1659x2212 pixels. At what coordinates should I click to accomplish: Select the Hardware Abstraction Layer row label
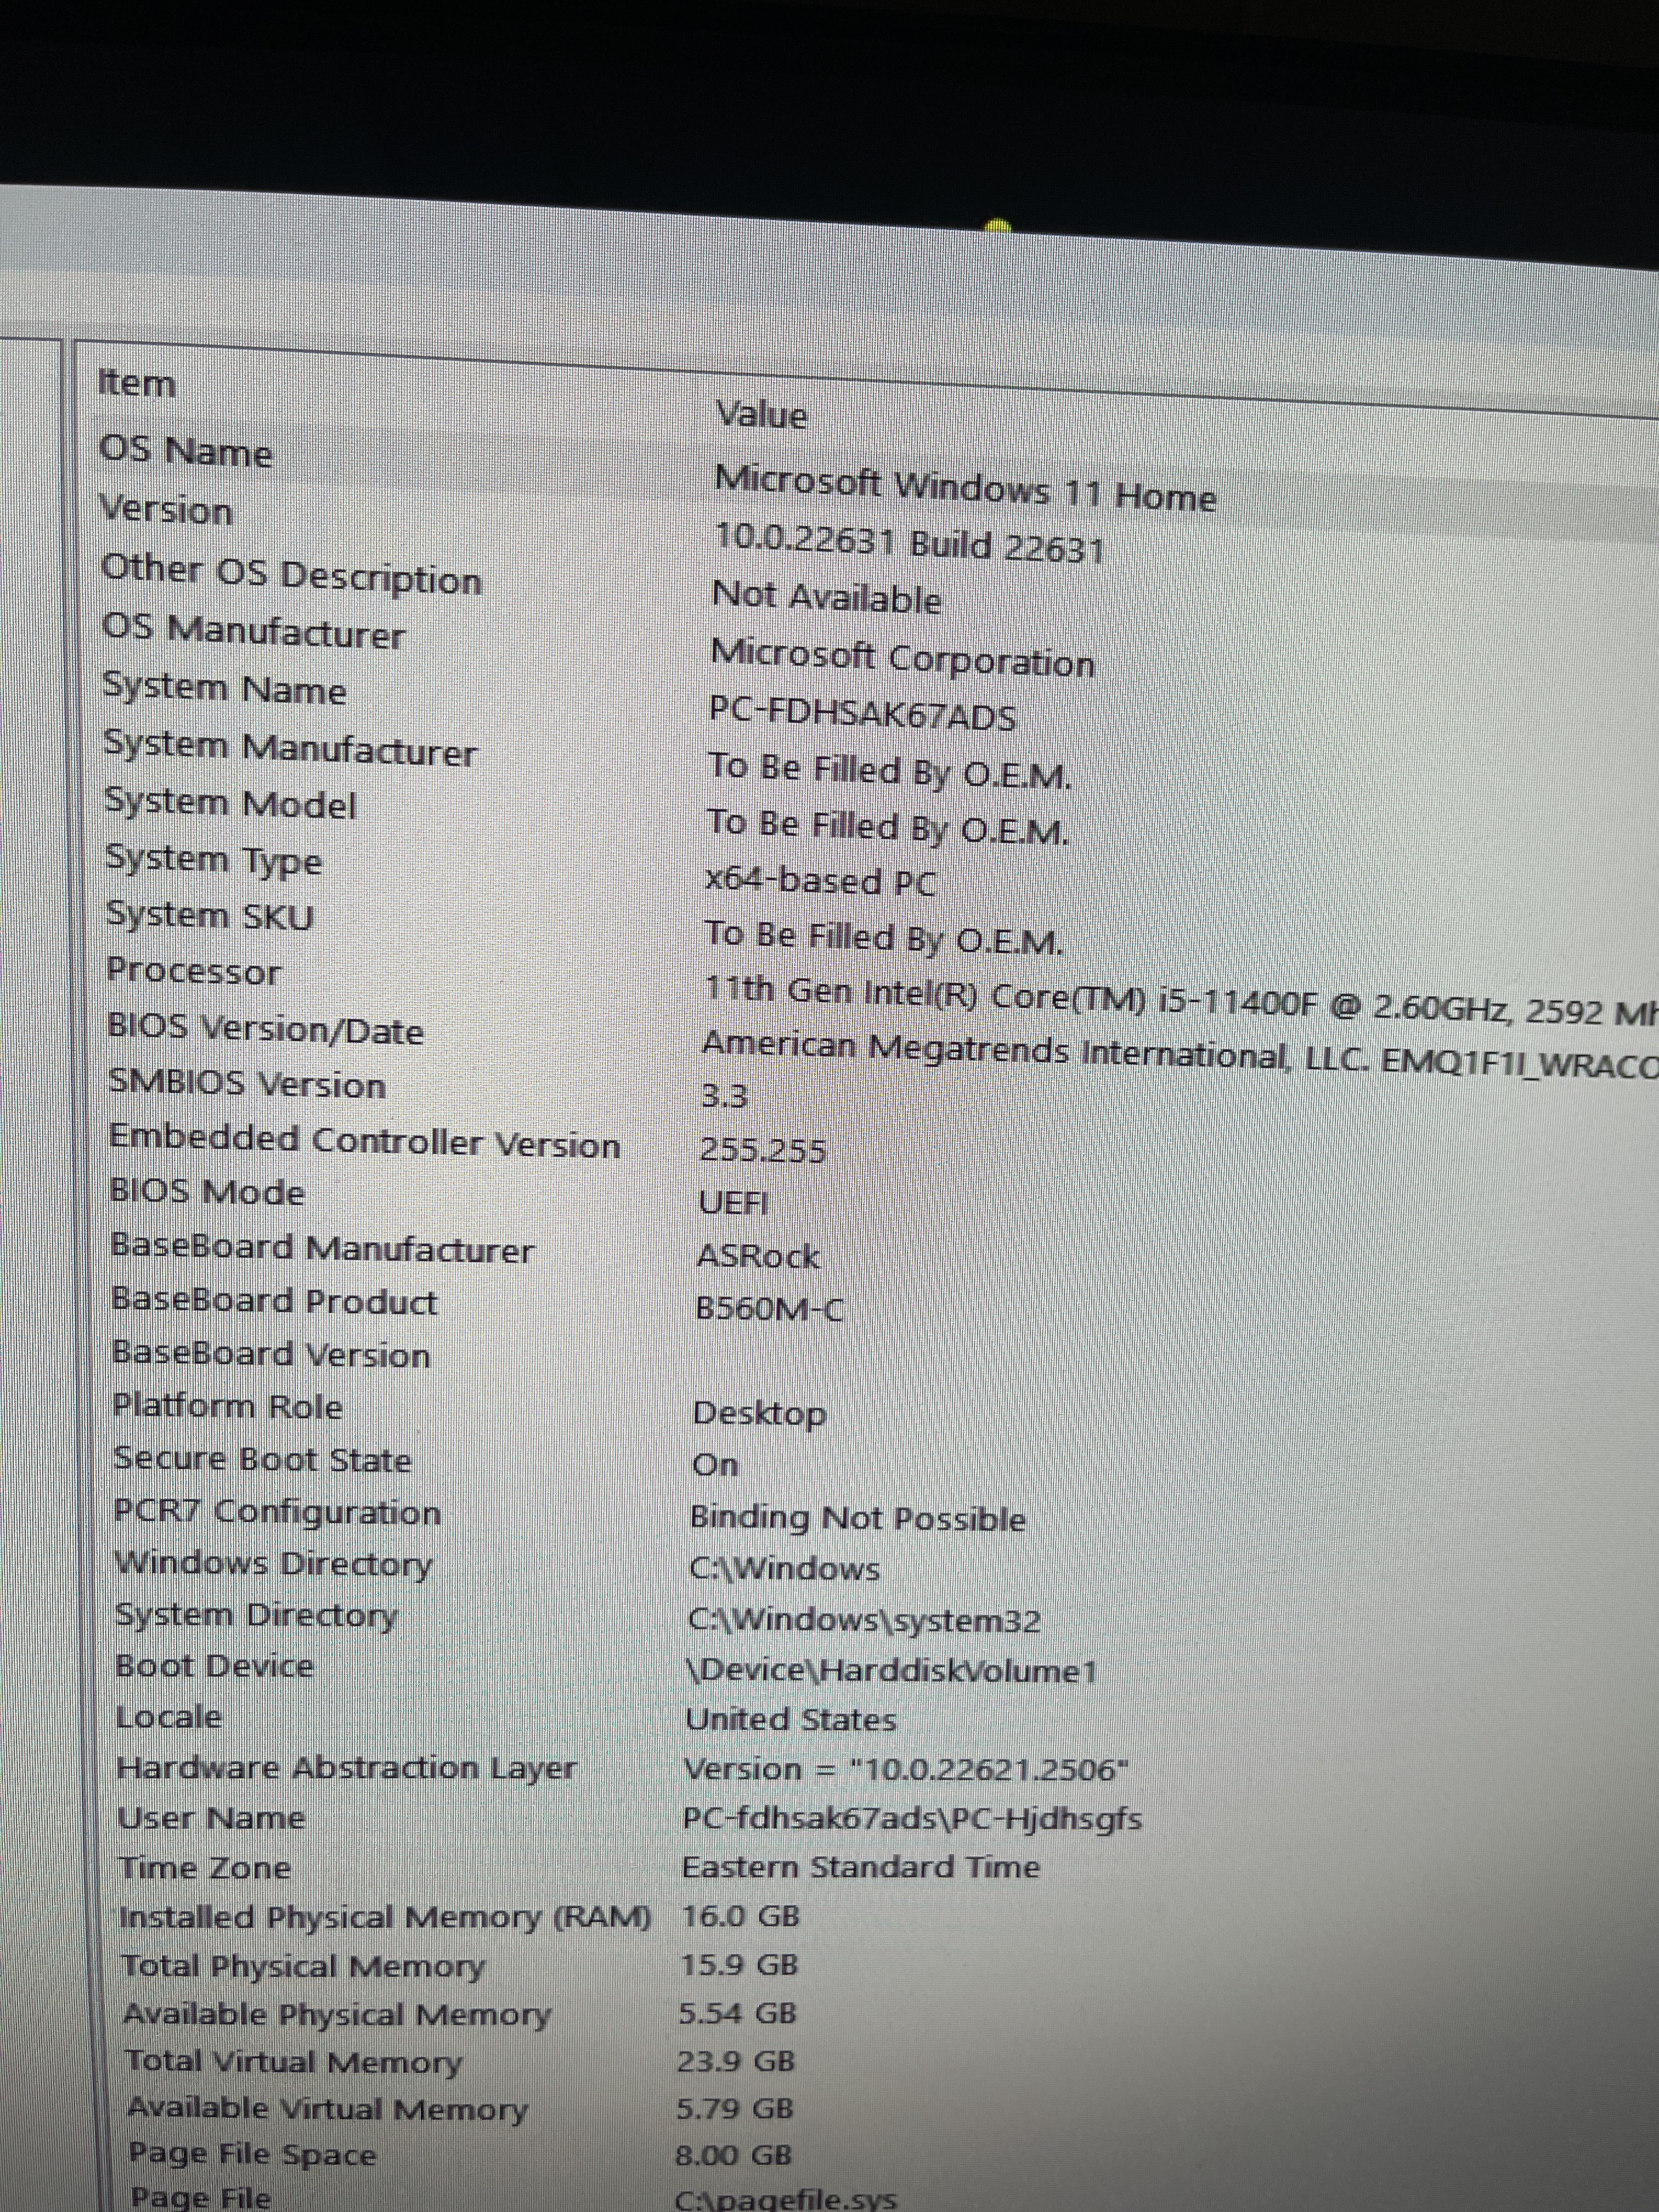pos(347,1768)
